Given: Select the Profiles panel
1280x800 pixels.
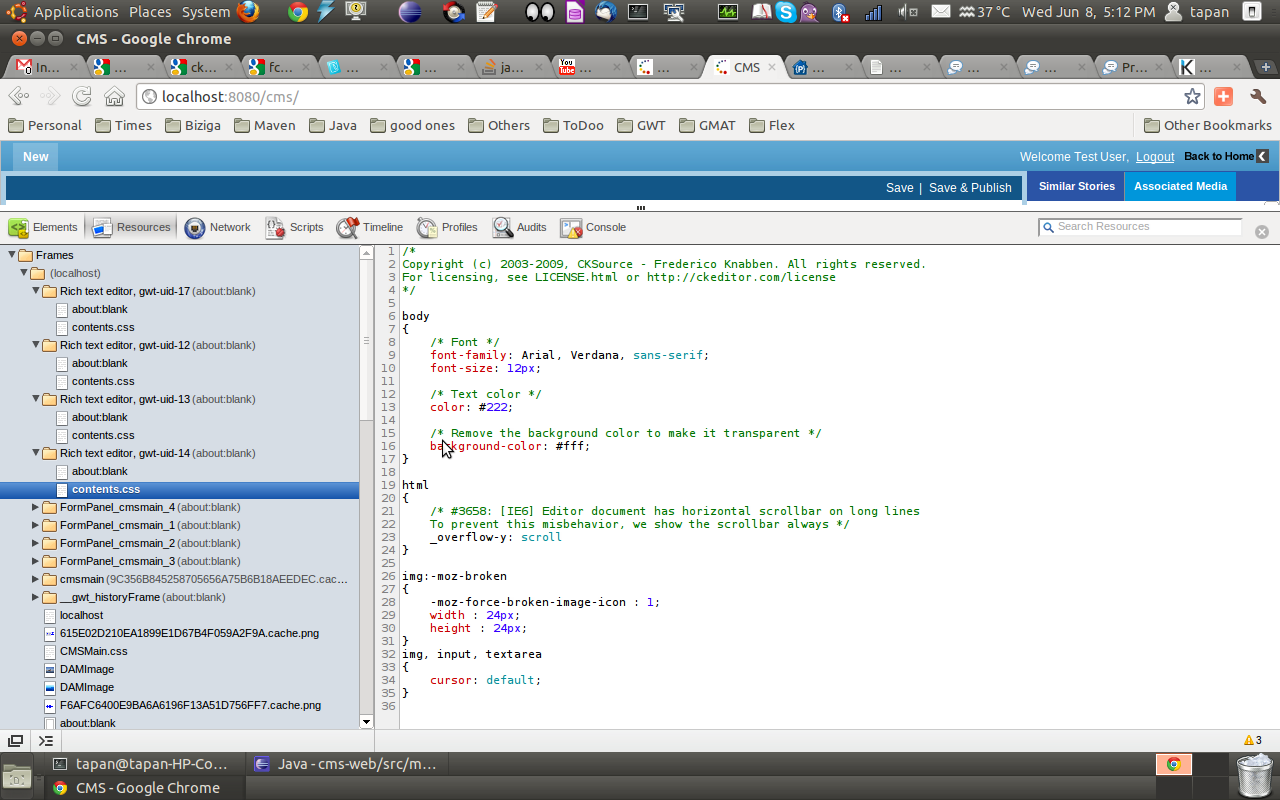Looking at the screenshot, I should coord(447,228).
